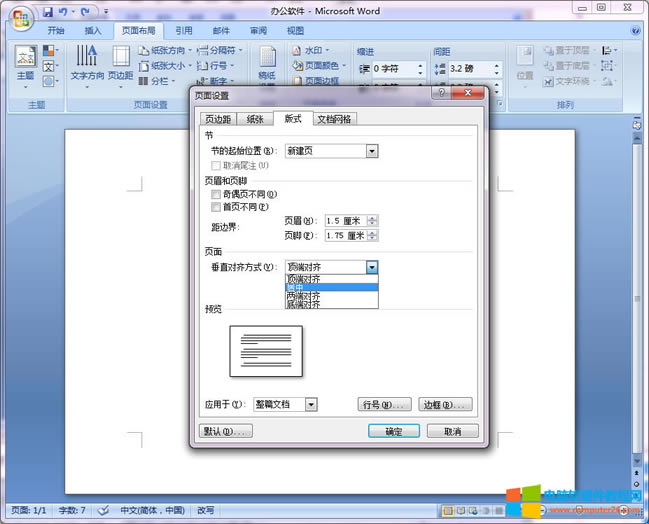Expand 纸张方向 orientation dropdown
The width and height of the screenshot is (649, 524).
pos(190,50)
